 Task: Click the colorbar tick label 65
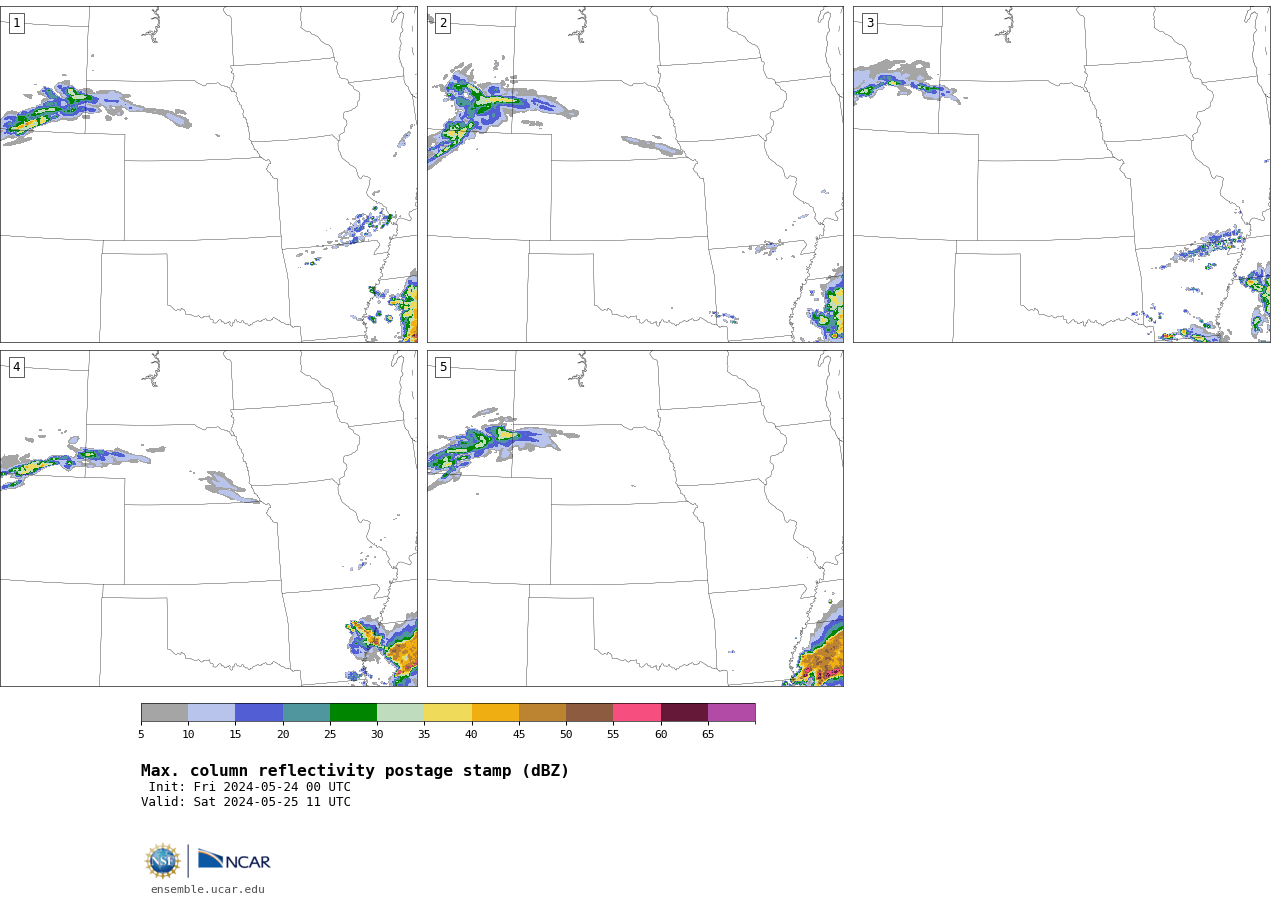pyautogui.click(x=708, y=734)
